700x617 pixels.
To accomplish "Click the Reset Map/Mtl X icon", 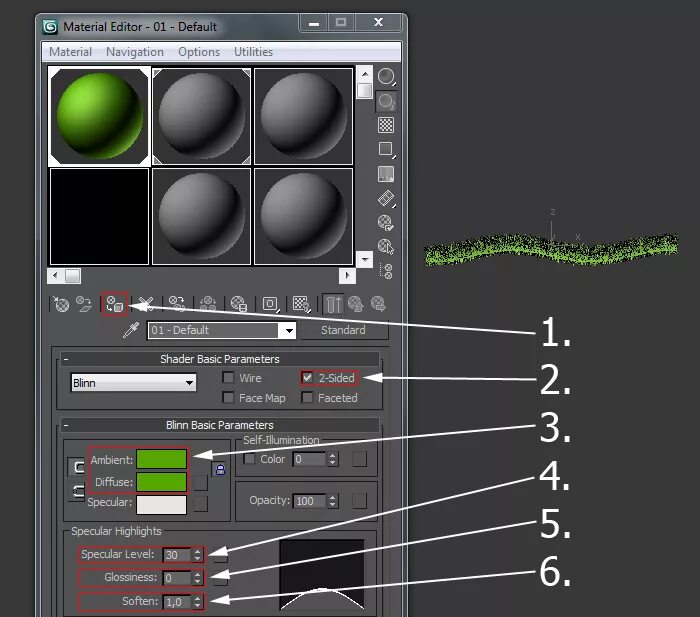I will point(146,304).
